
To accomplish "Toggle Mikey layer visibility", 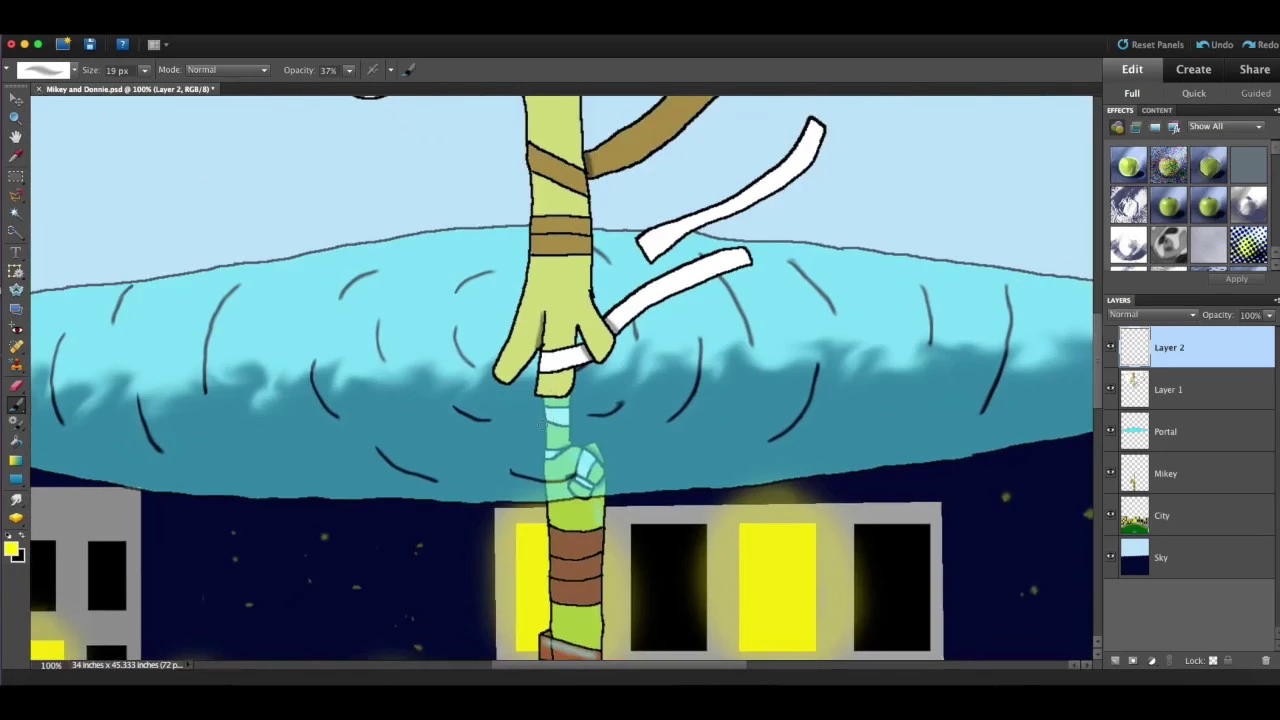I will tap(1110, 473).
